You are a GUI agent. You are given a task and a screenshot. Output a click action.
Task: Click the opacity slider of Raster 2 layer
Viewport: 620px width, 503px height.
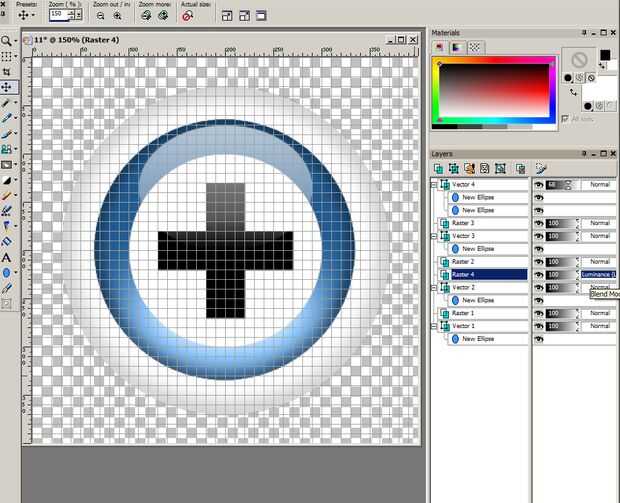[561, 262]
